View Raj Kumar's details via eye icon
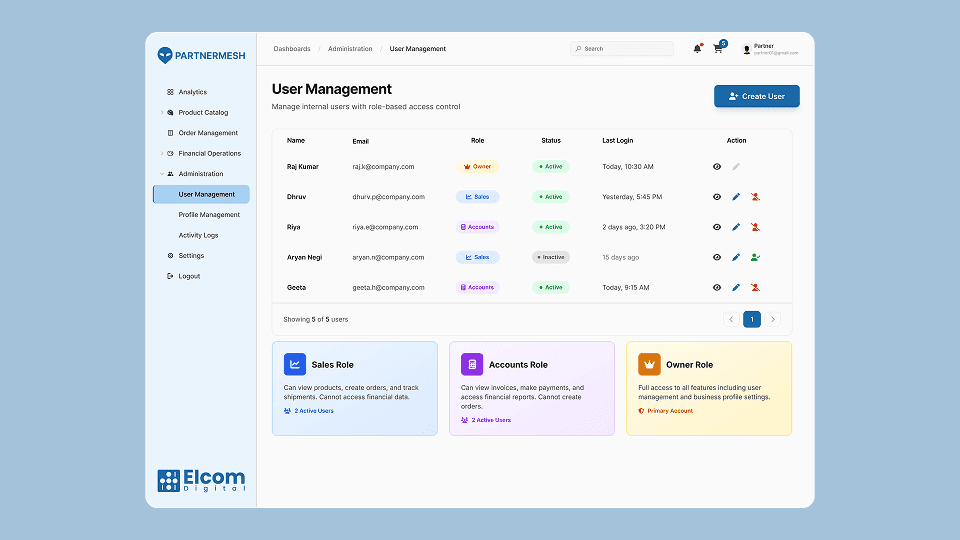The width and height of the screenshot is (960, 540). 717,167
